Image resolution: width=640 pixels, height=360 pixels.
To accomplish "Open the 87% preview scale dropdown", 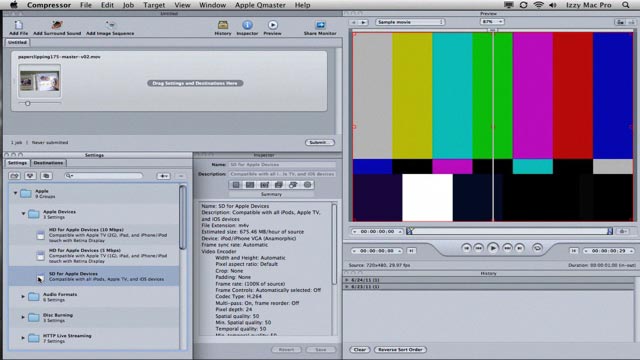I will tap(492, 22).
